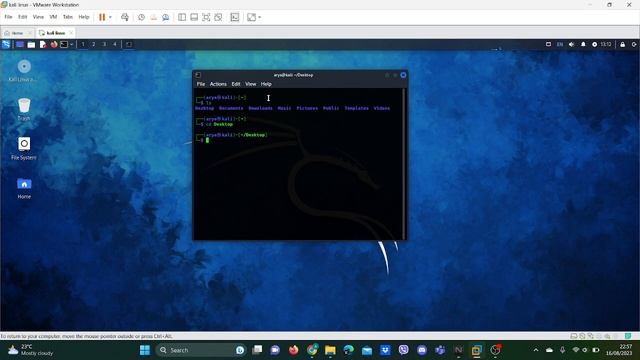Image resolution: width=640 pixels, height=360 pixels.
Task: Switch to workspace 4 in Kali panel
Action: [115, 44]
